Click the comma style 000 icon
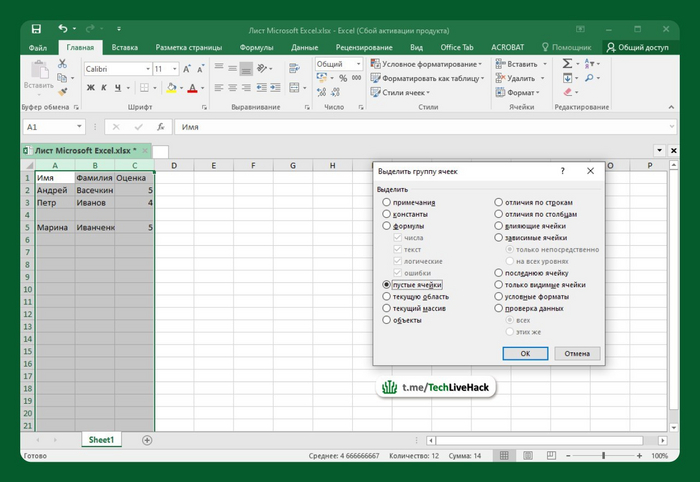The width and height of the screenshot is (700, 482). 356,78
